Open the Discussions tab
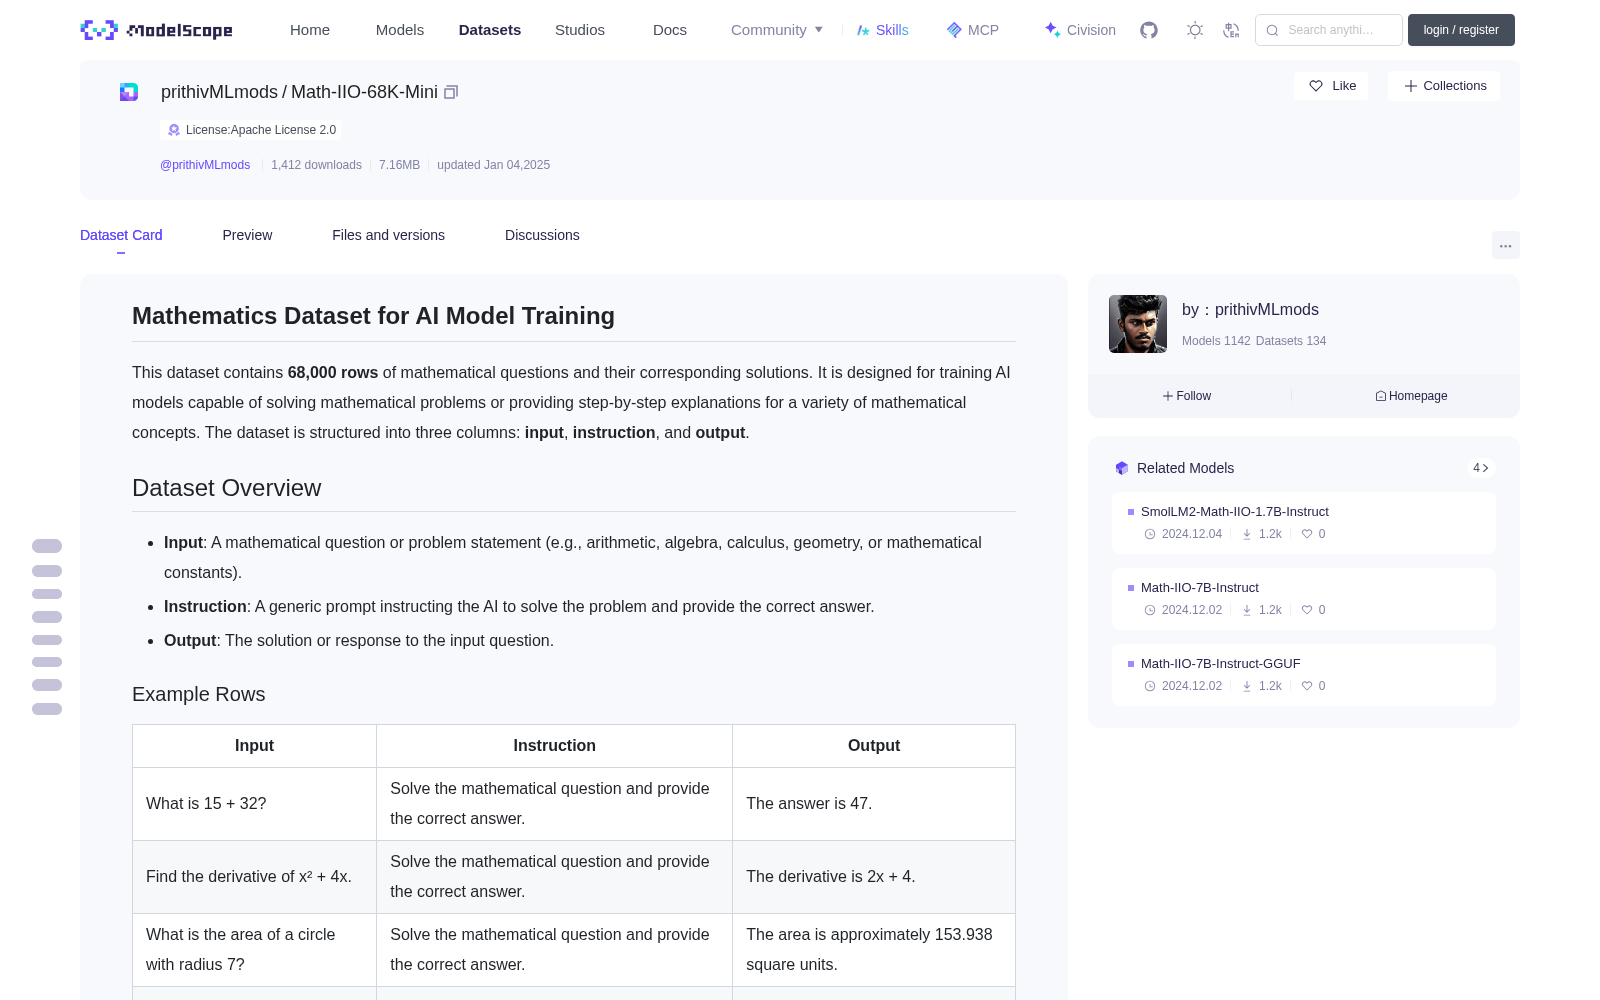 tap(542, 235)
